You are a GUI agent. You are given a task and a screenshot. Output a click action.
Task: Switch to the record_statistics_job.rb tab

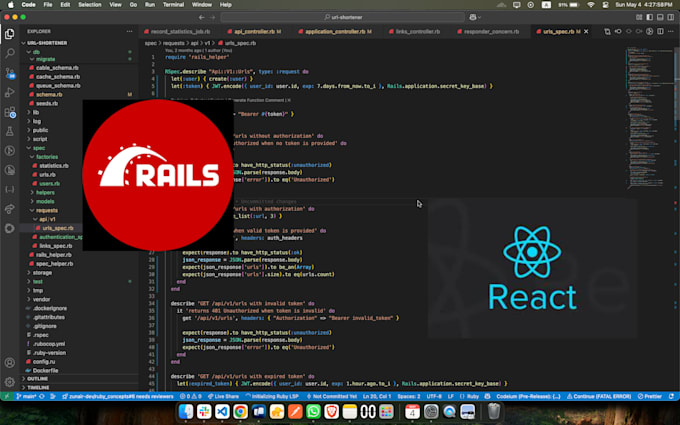coord(180,32)
